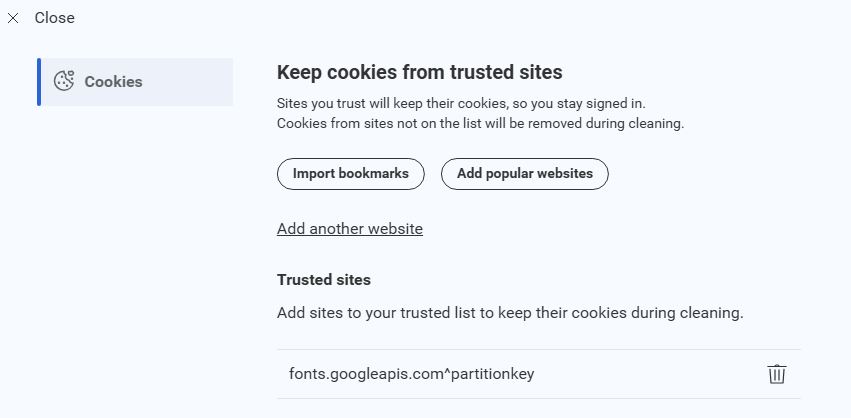Click the 'Cookies from sites not on the list' text
851x418 pixels.
pos(479,124)
